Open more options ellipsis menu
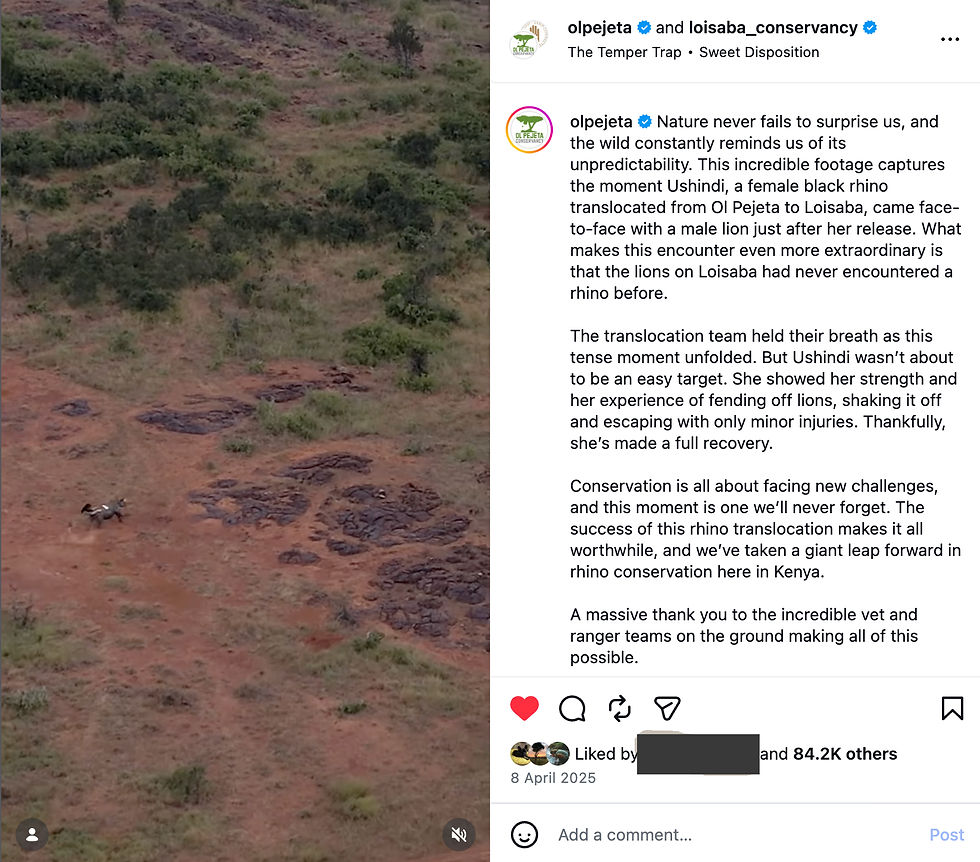 [949, 39]
